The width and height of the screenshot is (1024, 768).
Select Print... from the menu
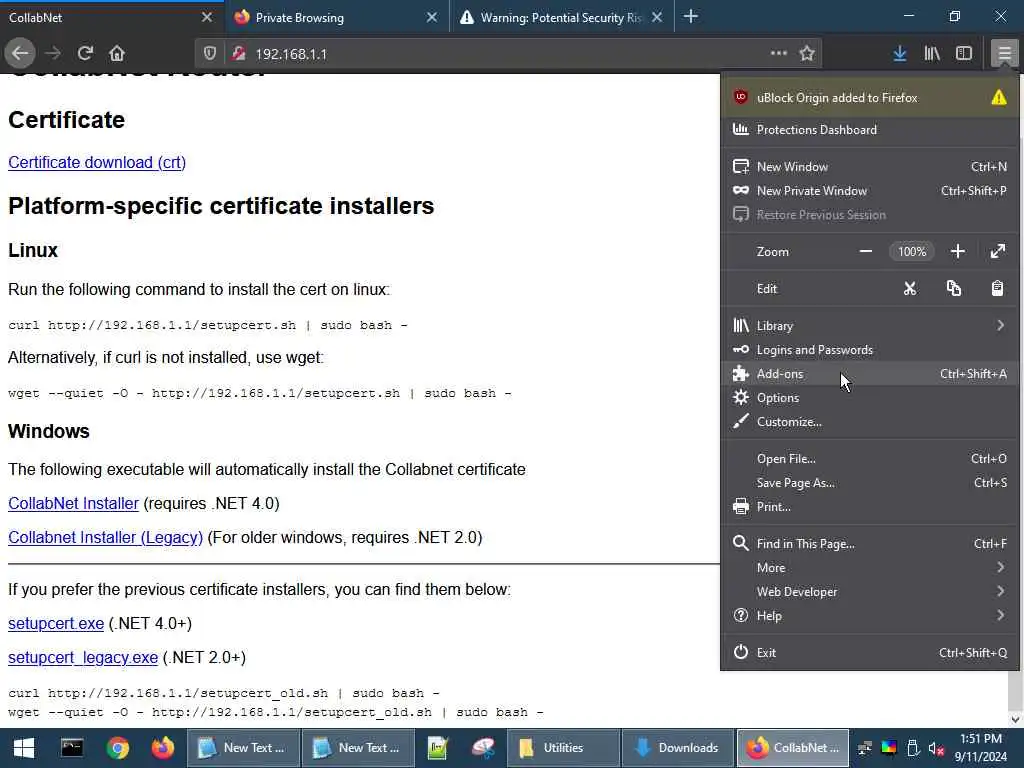coord(870,506)
